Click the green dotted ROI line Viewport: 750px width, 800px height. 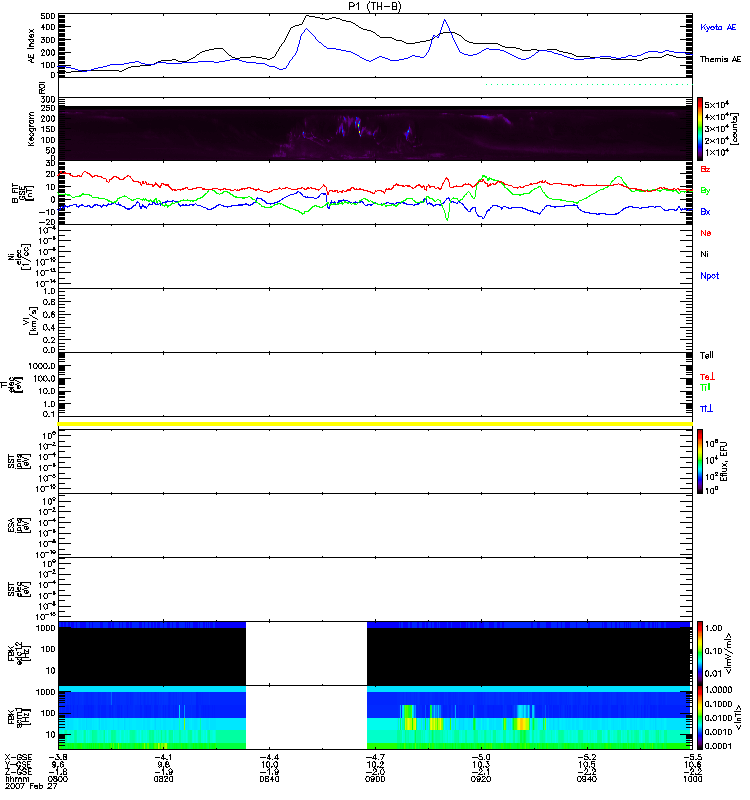point(588,85)
